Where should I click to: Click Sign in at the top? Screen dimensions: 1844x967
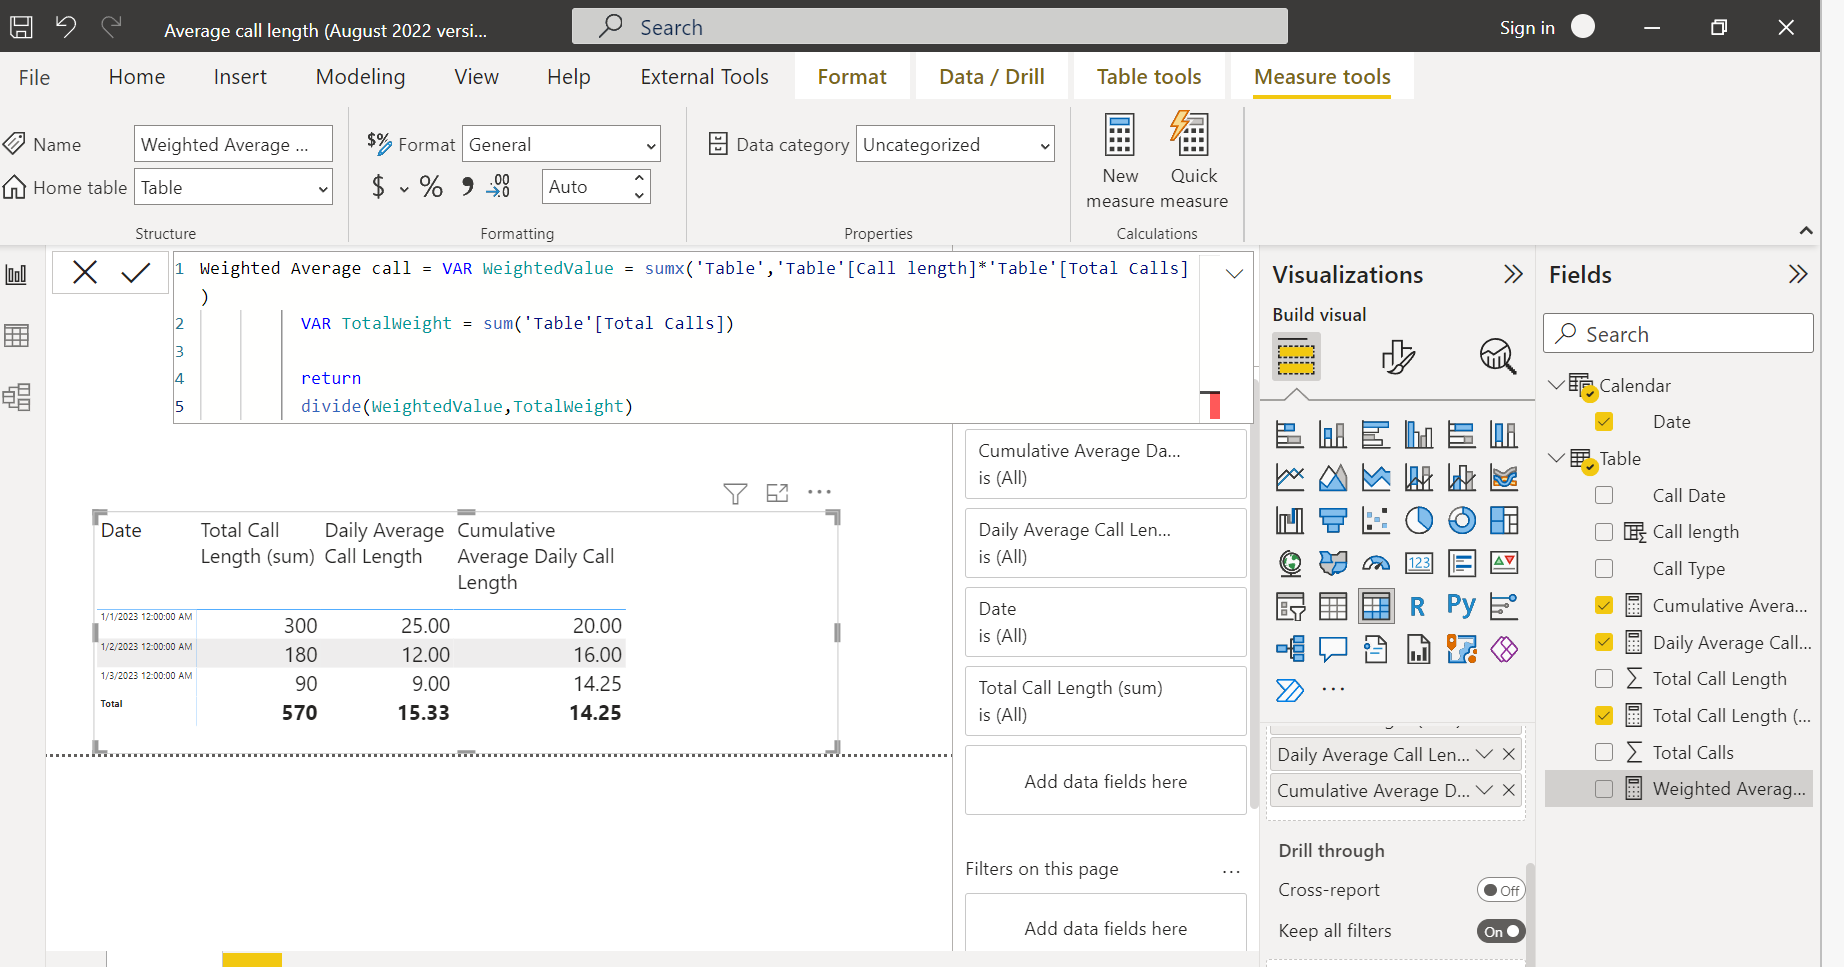pos(1527,28)
